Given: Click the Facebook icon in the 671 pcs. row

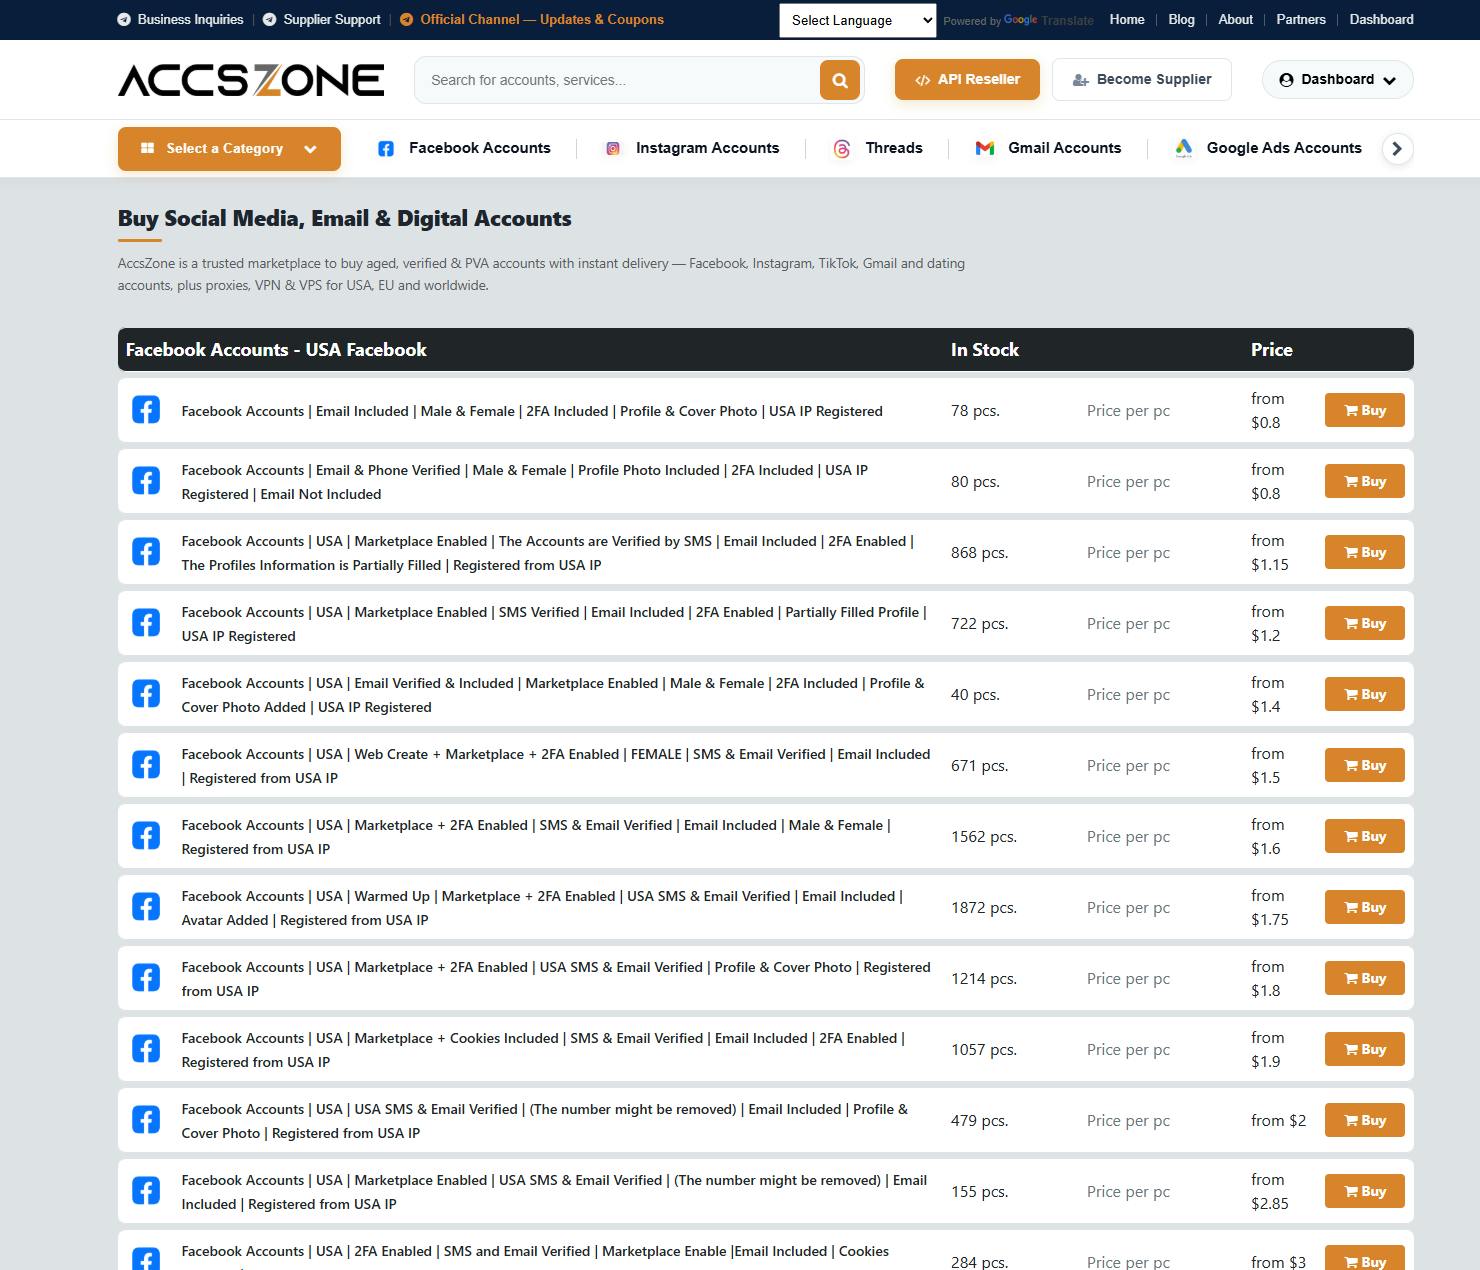Looking at the screenshot, I should point(146,765).
